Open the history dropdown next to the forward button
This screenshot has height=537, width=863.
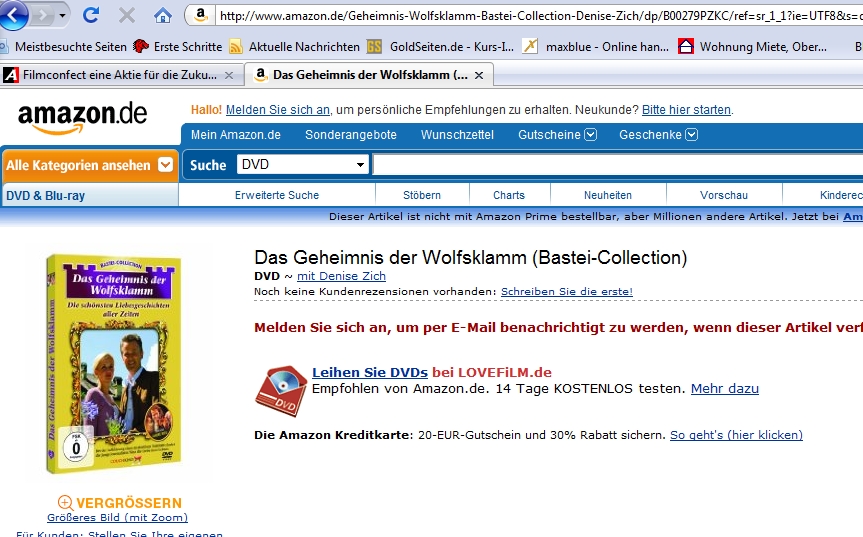62,15
